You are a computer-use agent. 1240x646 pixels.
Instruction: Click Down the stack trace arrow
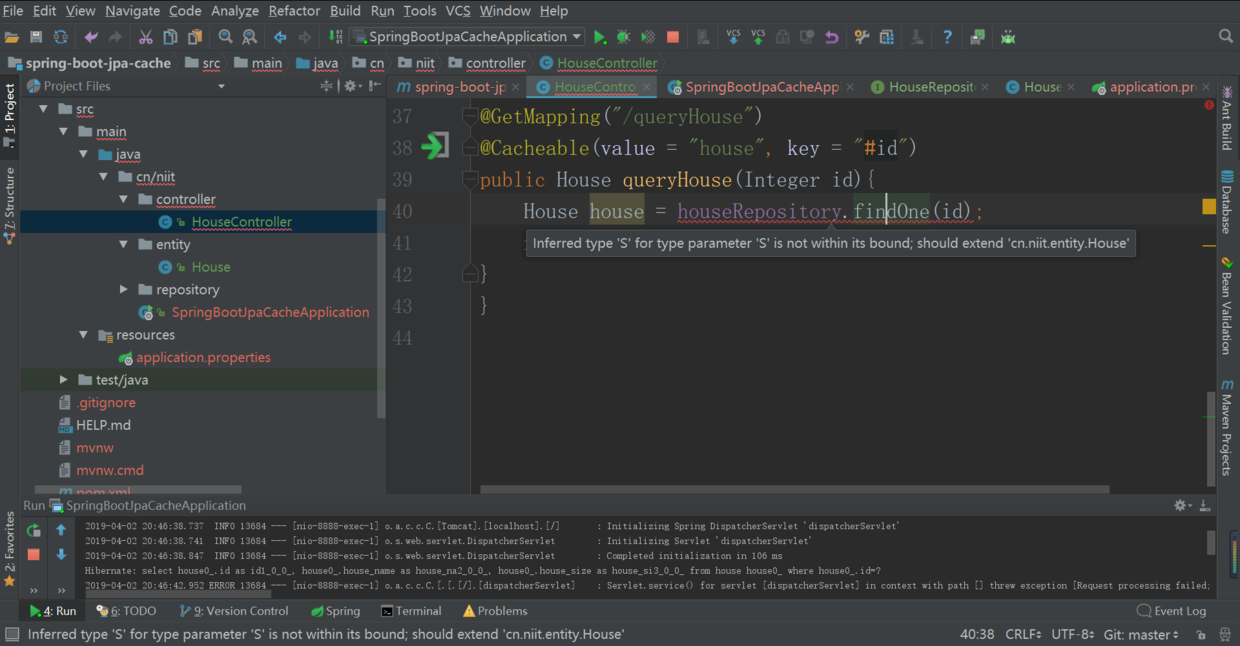(x=61, y=554)
